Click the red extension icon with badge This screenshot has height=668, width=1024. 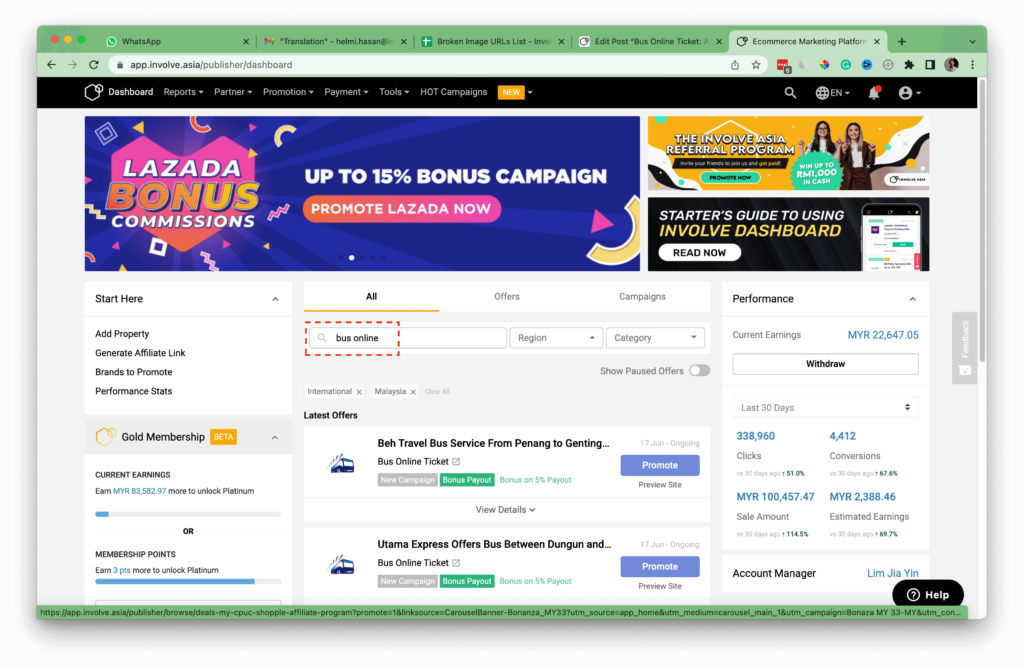[783, 65]
